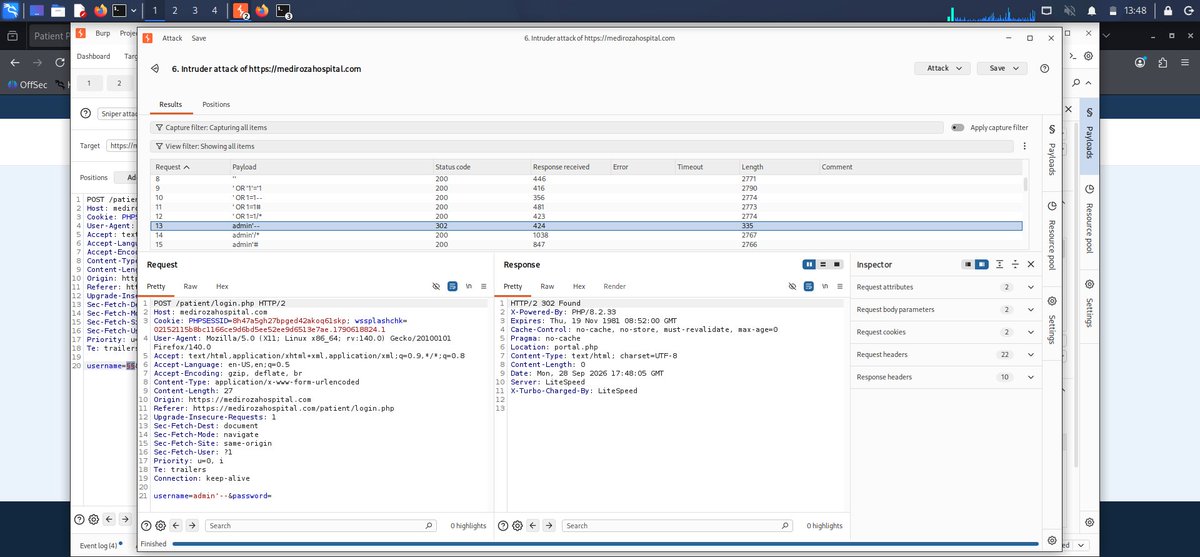Open the Payloads side panel tab

click(1051, 152)
